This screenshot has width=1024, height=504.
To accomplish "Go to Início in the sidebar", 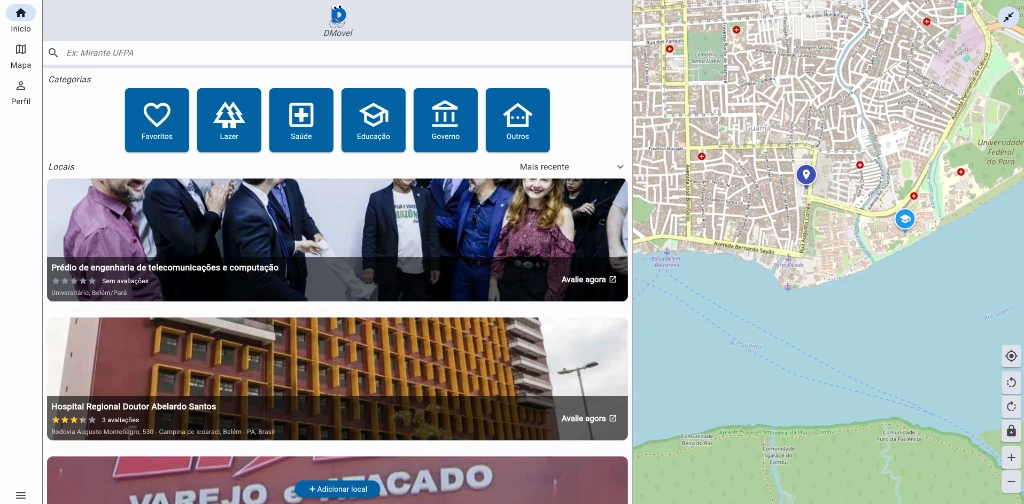I will tap(20, 19).
